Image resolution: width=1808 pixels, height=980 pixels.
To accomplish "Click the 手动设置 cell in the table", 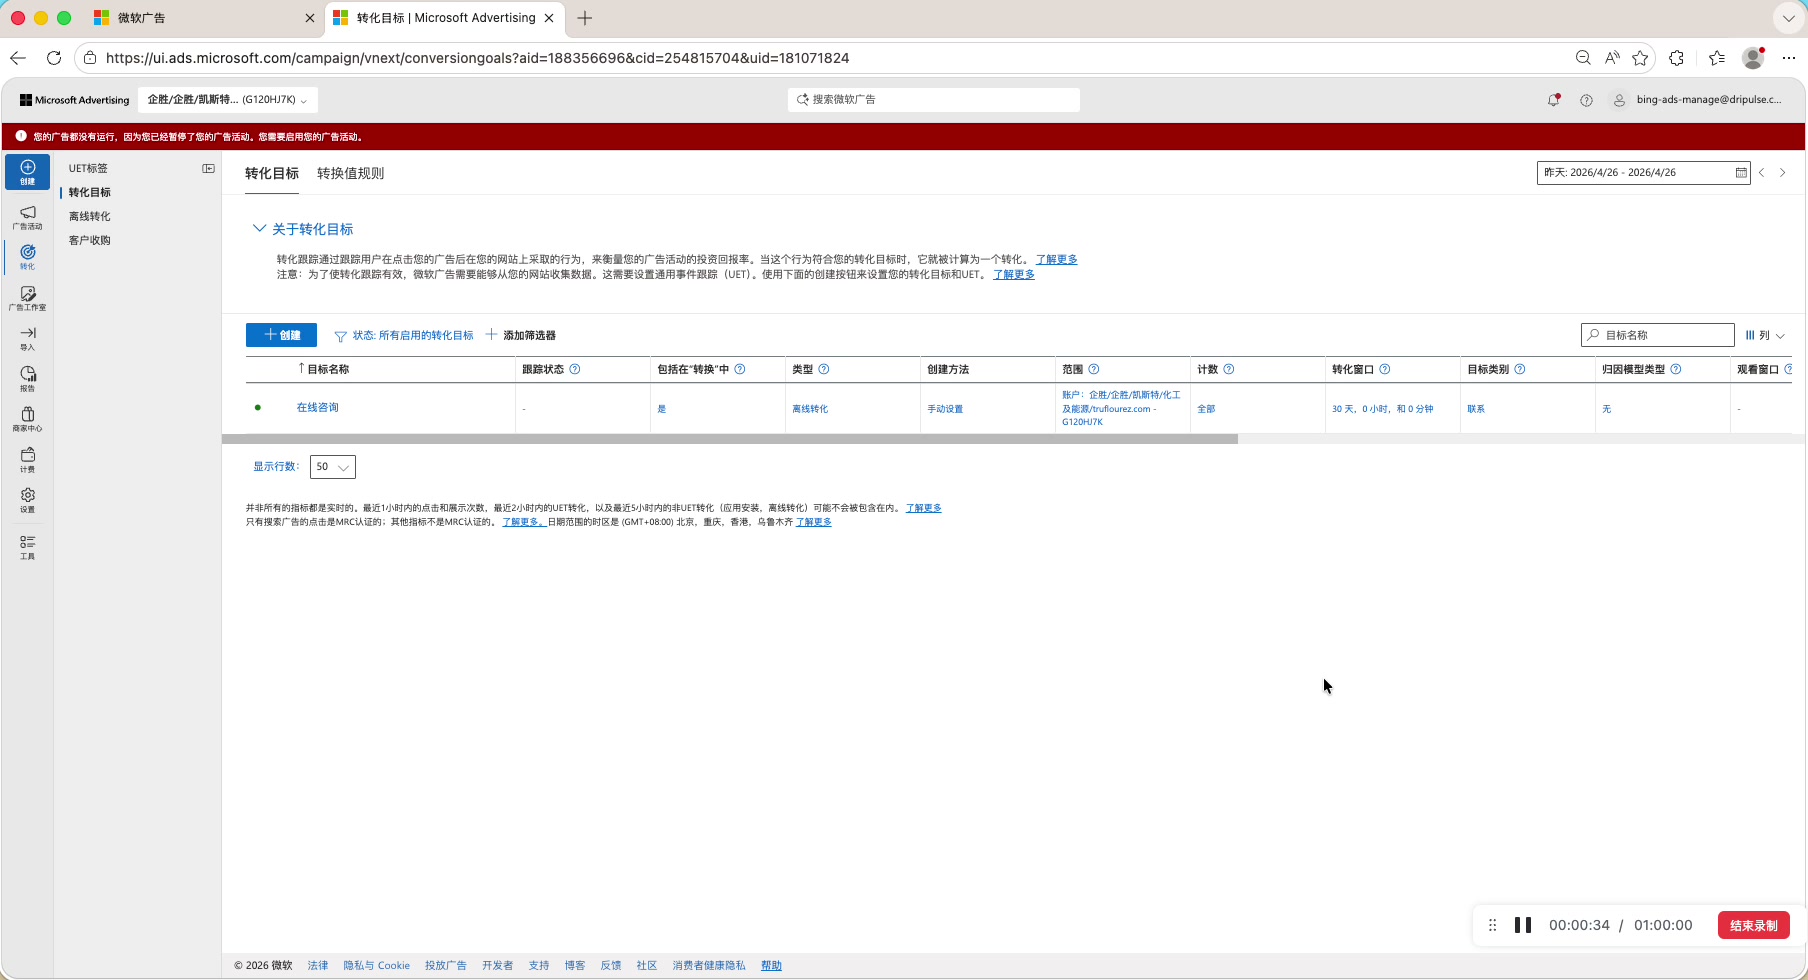I will (x=945, y=409).
